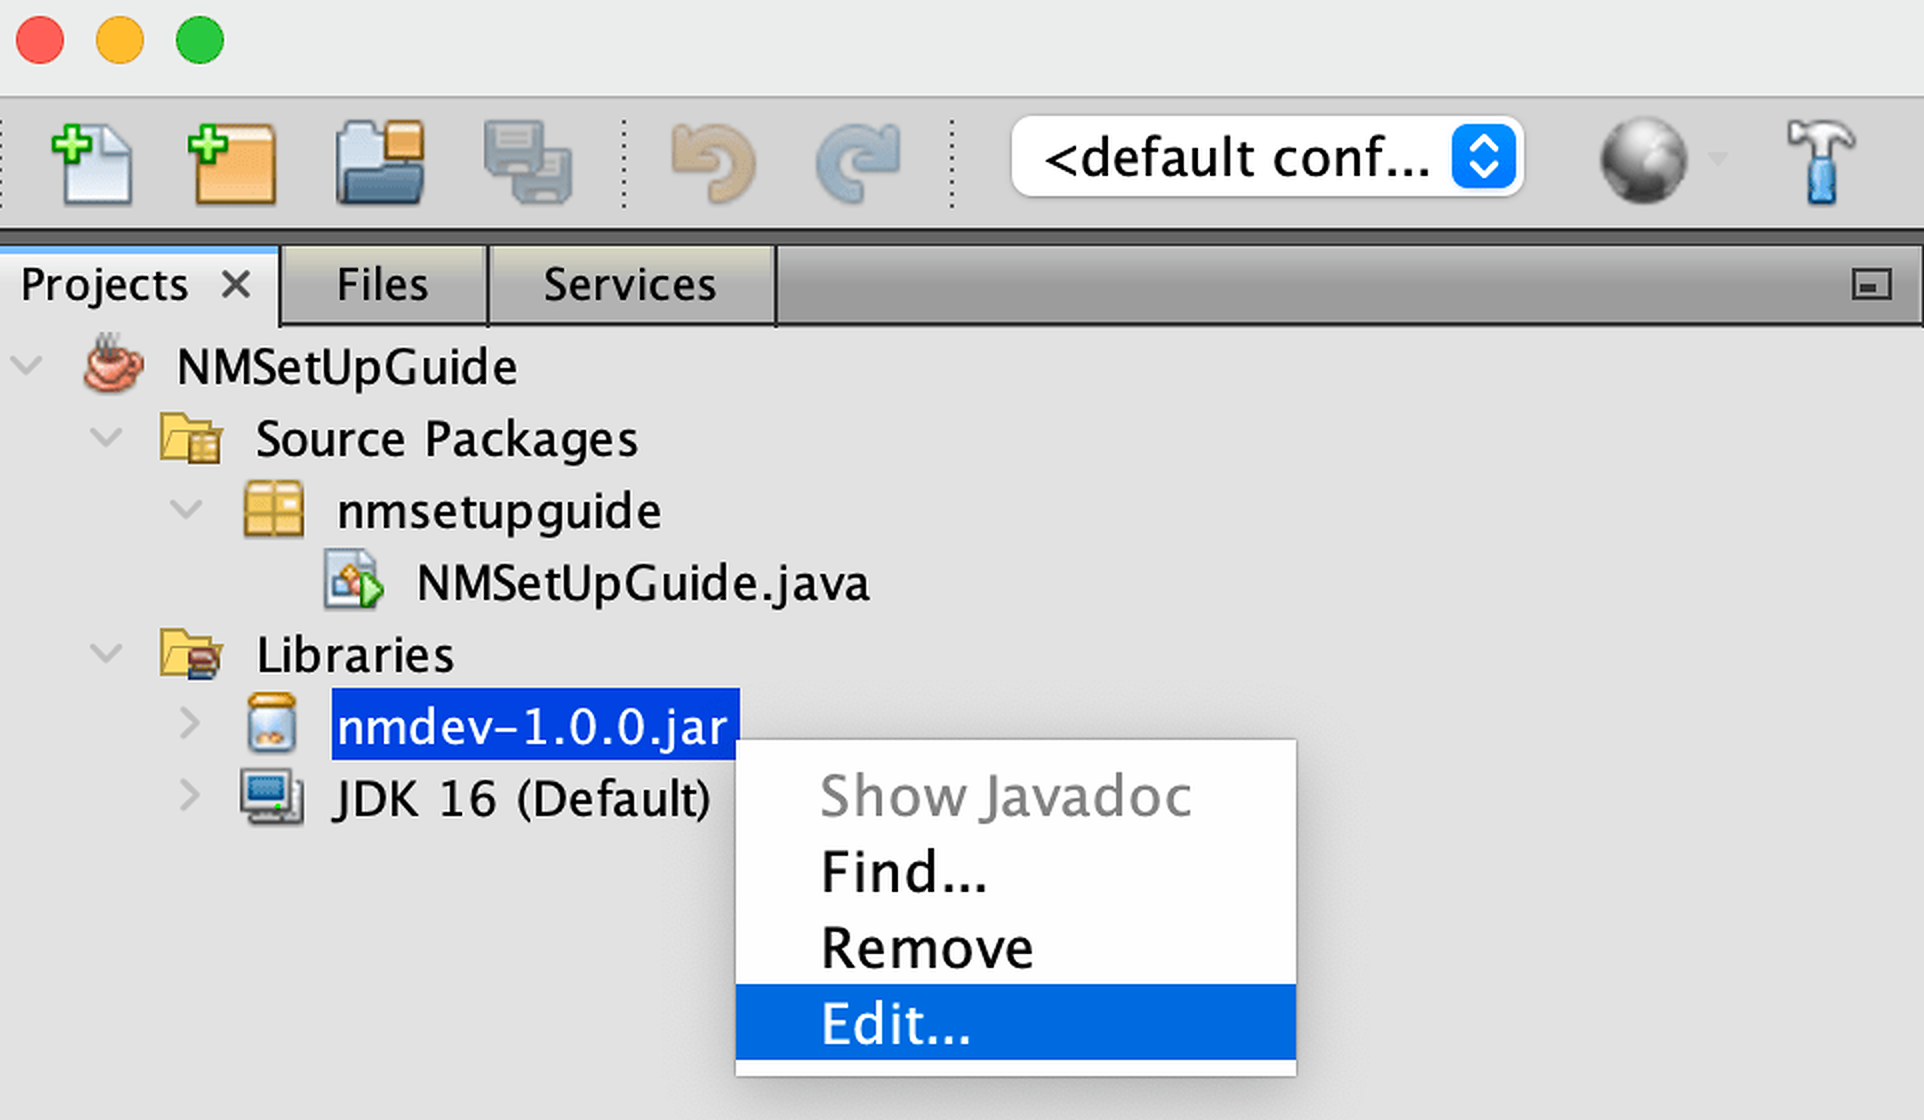Click the Source Packages folder icon
This screenshot has height=1120, width=1924.
[191, 438]
